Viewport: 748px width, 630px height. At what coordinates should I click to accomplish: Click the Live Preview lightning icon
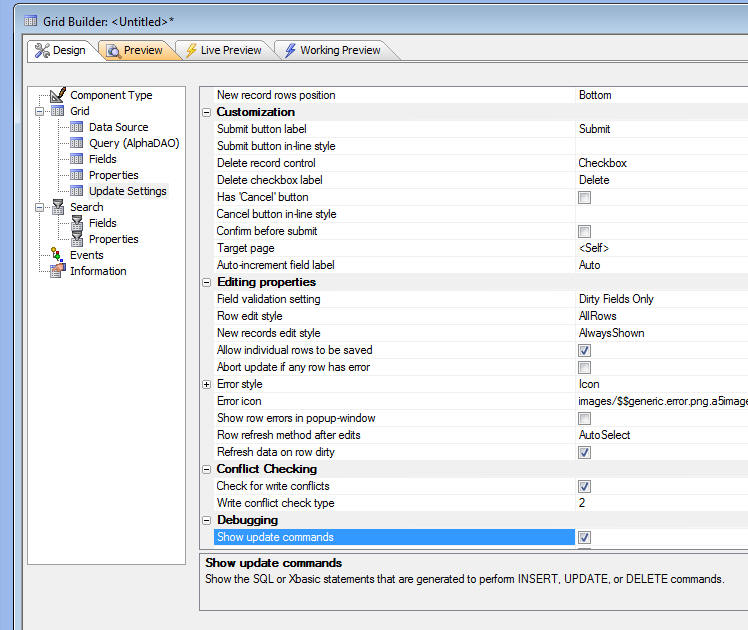(191, 50)
